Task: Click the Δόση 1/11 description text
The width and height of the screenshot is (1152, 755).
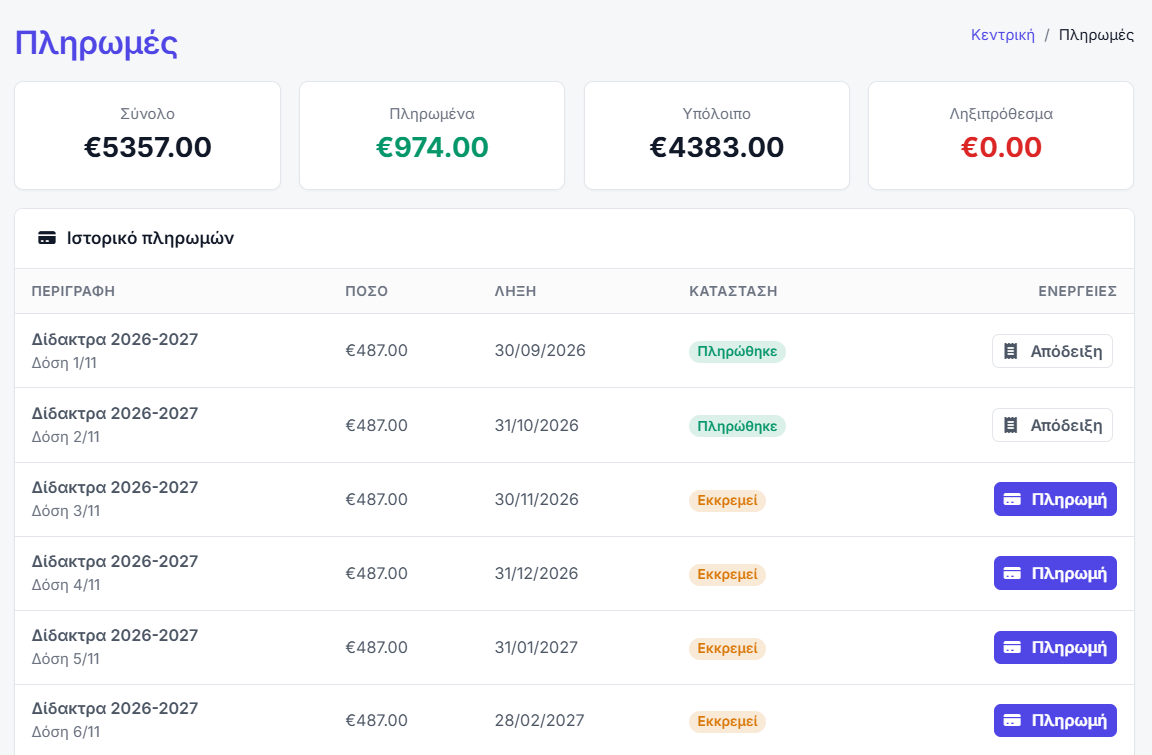Action: click(64, 363)
